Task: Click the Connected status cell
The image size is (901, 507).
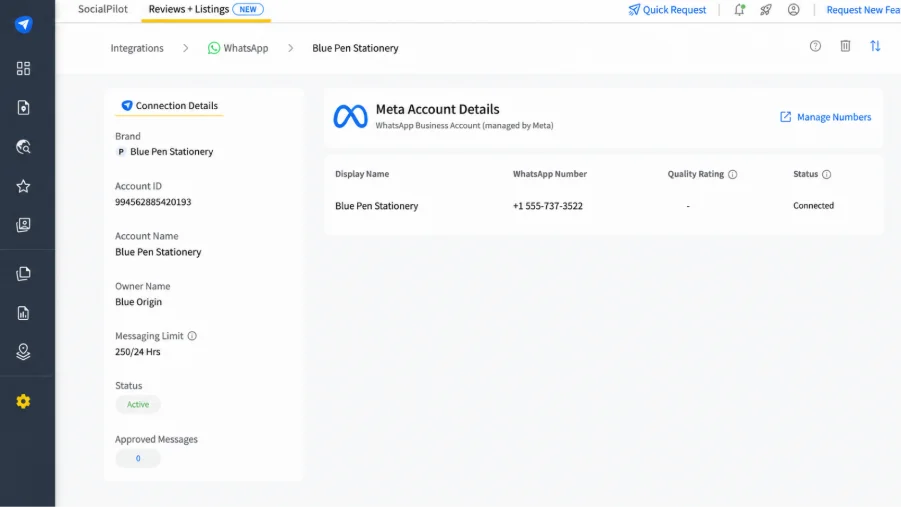Action: click(813, 206)
